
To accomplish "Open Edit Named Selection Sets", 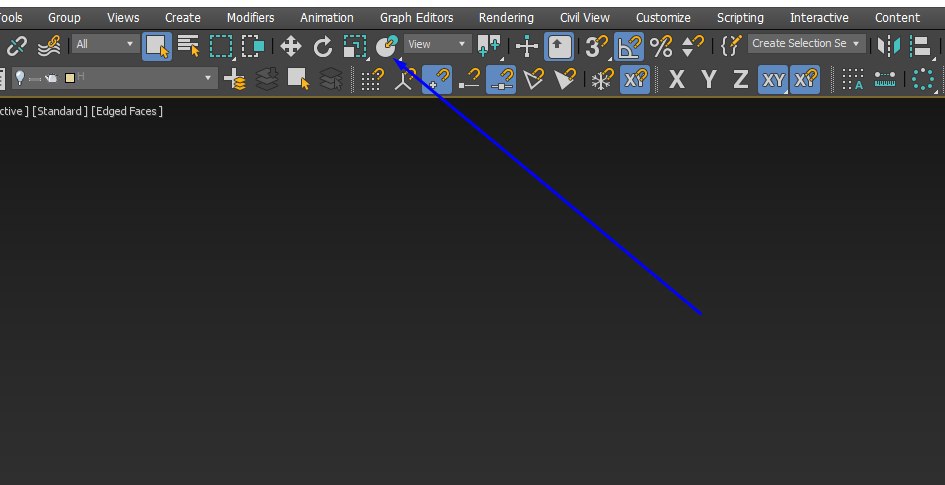I will click(731, 46).
